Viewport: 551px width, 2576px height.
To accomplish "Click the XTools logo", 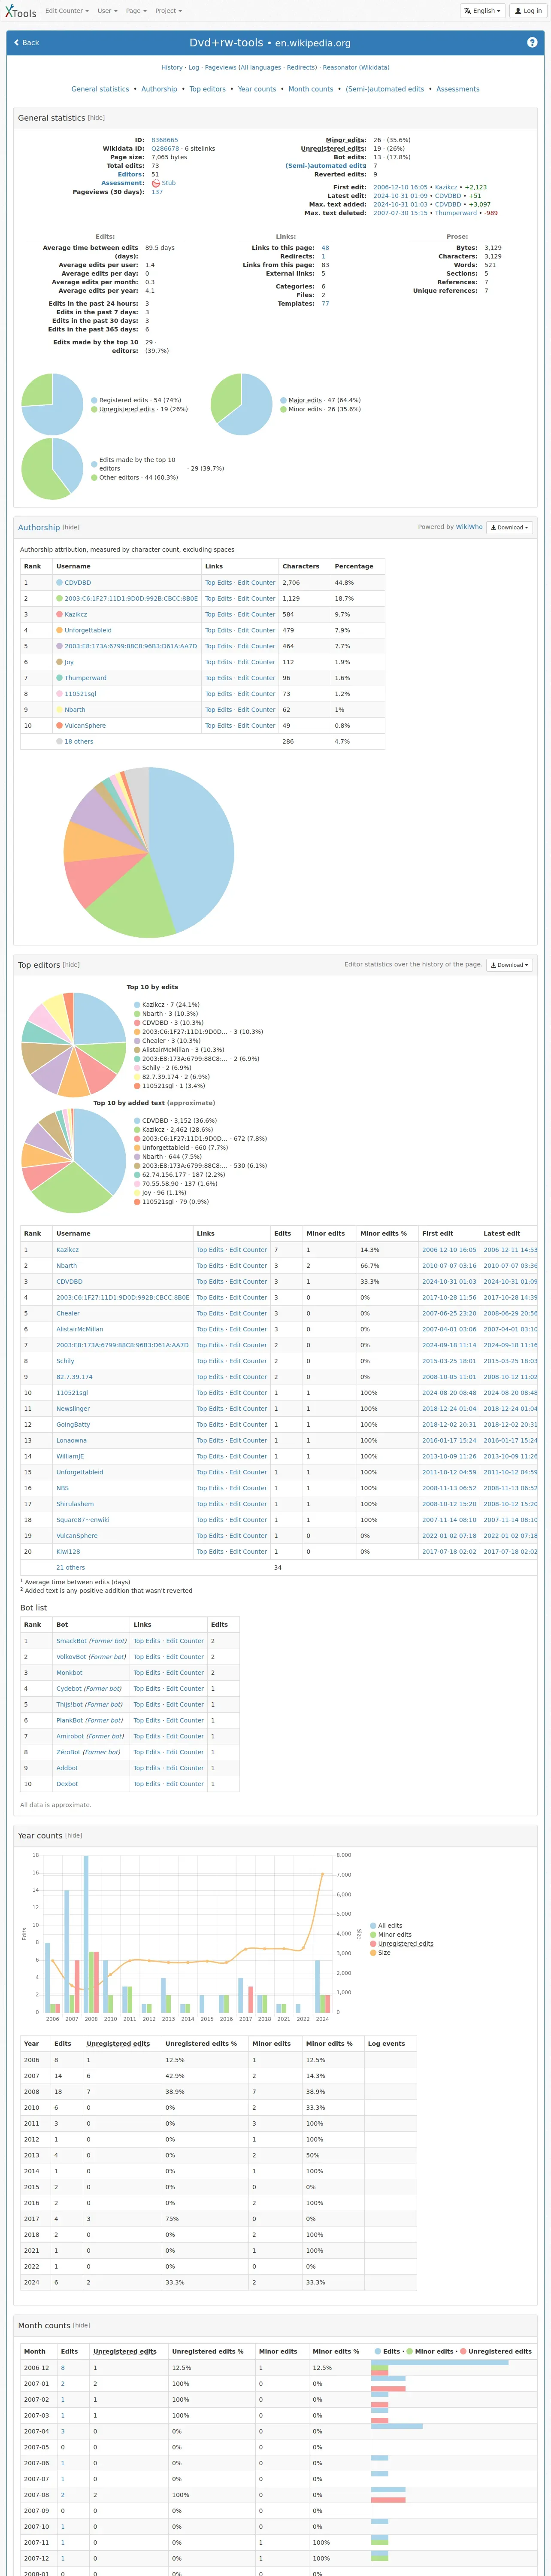I will (x=20, y=11).
